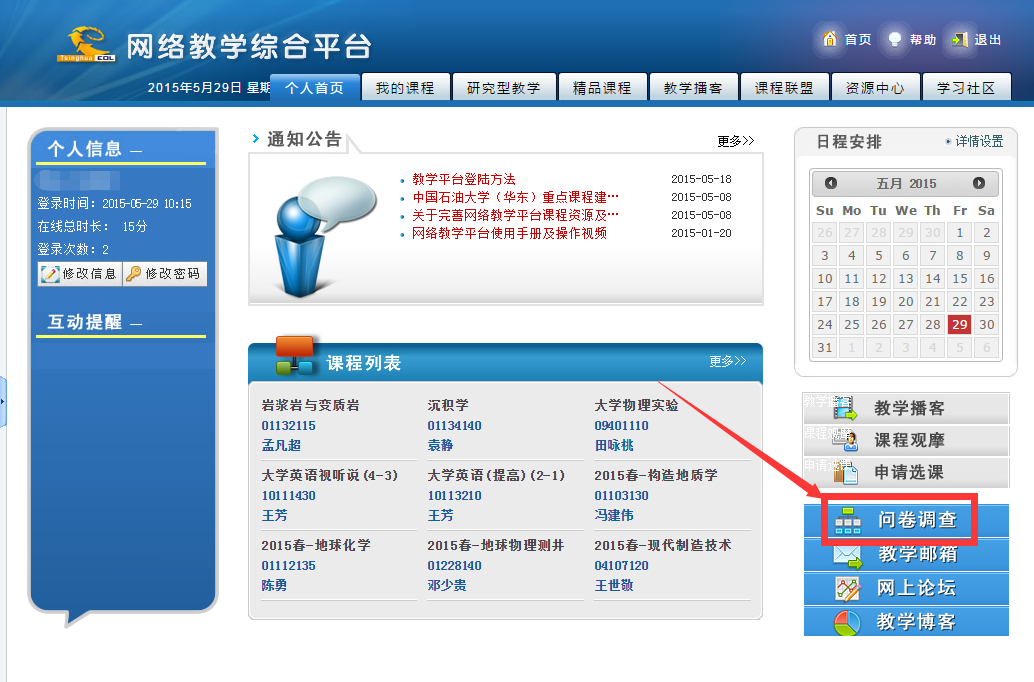Go to previous month in calendar
The width and height of the screenshot is (1034, 682).
point(831,183)
